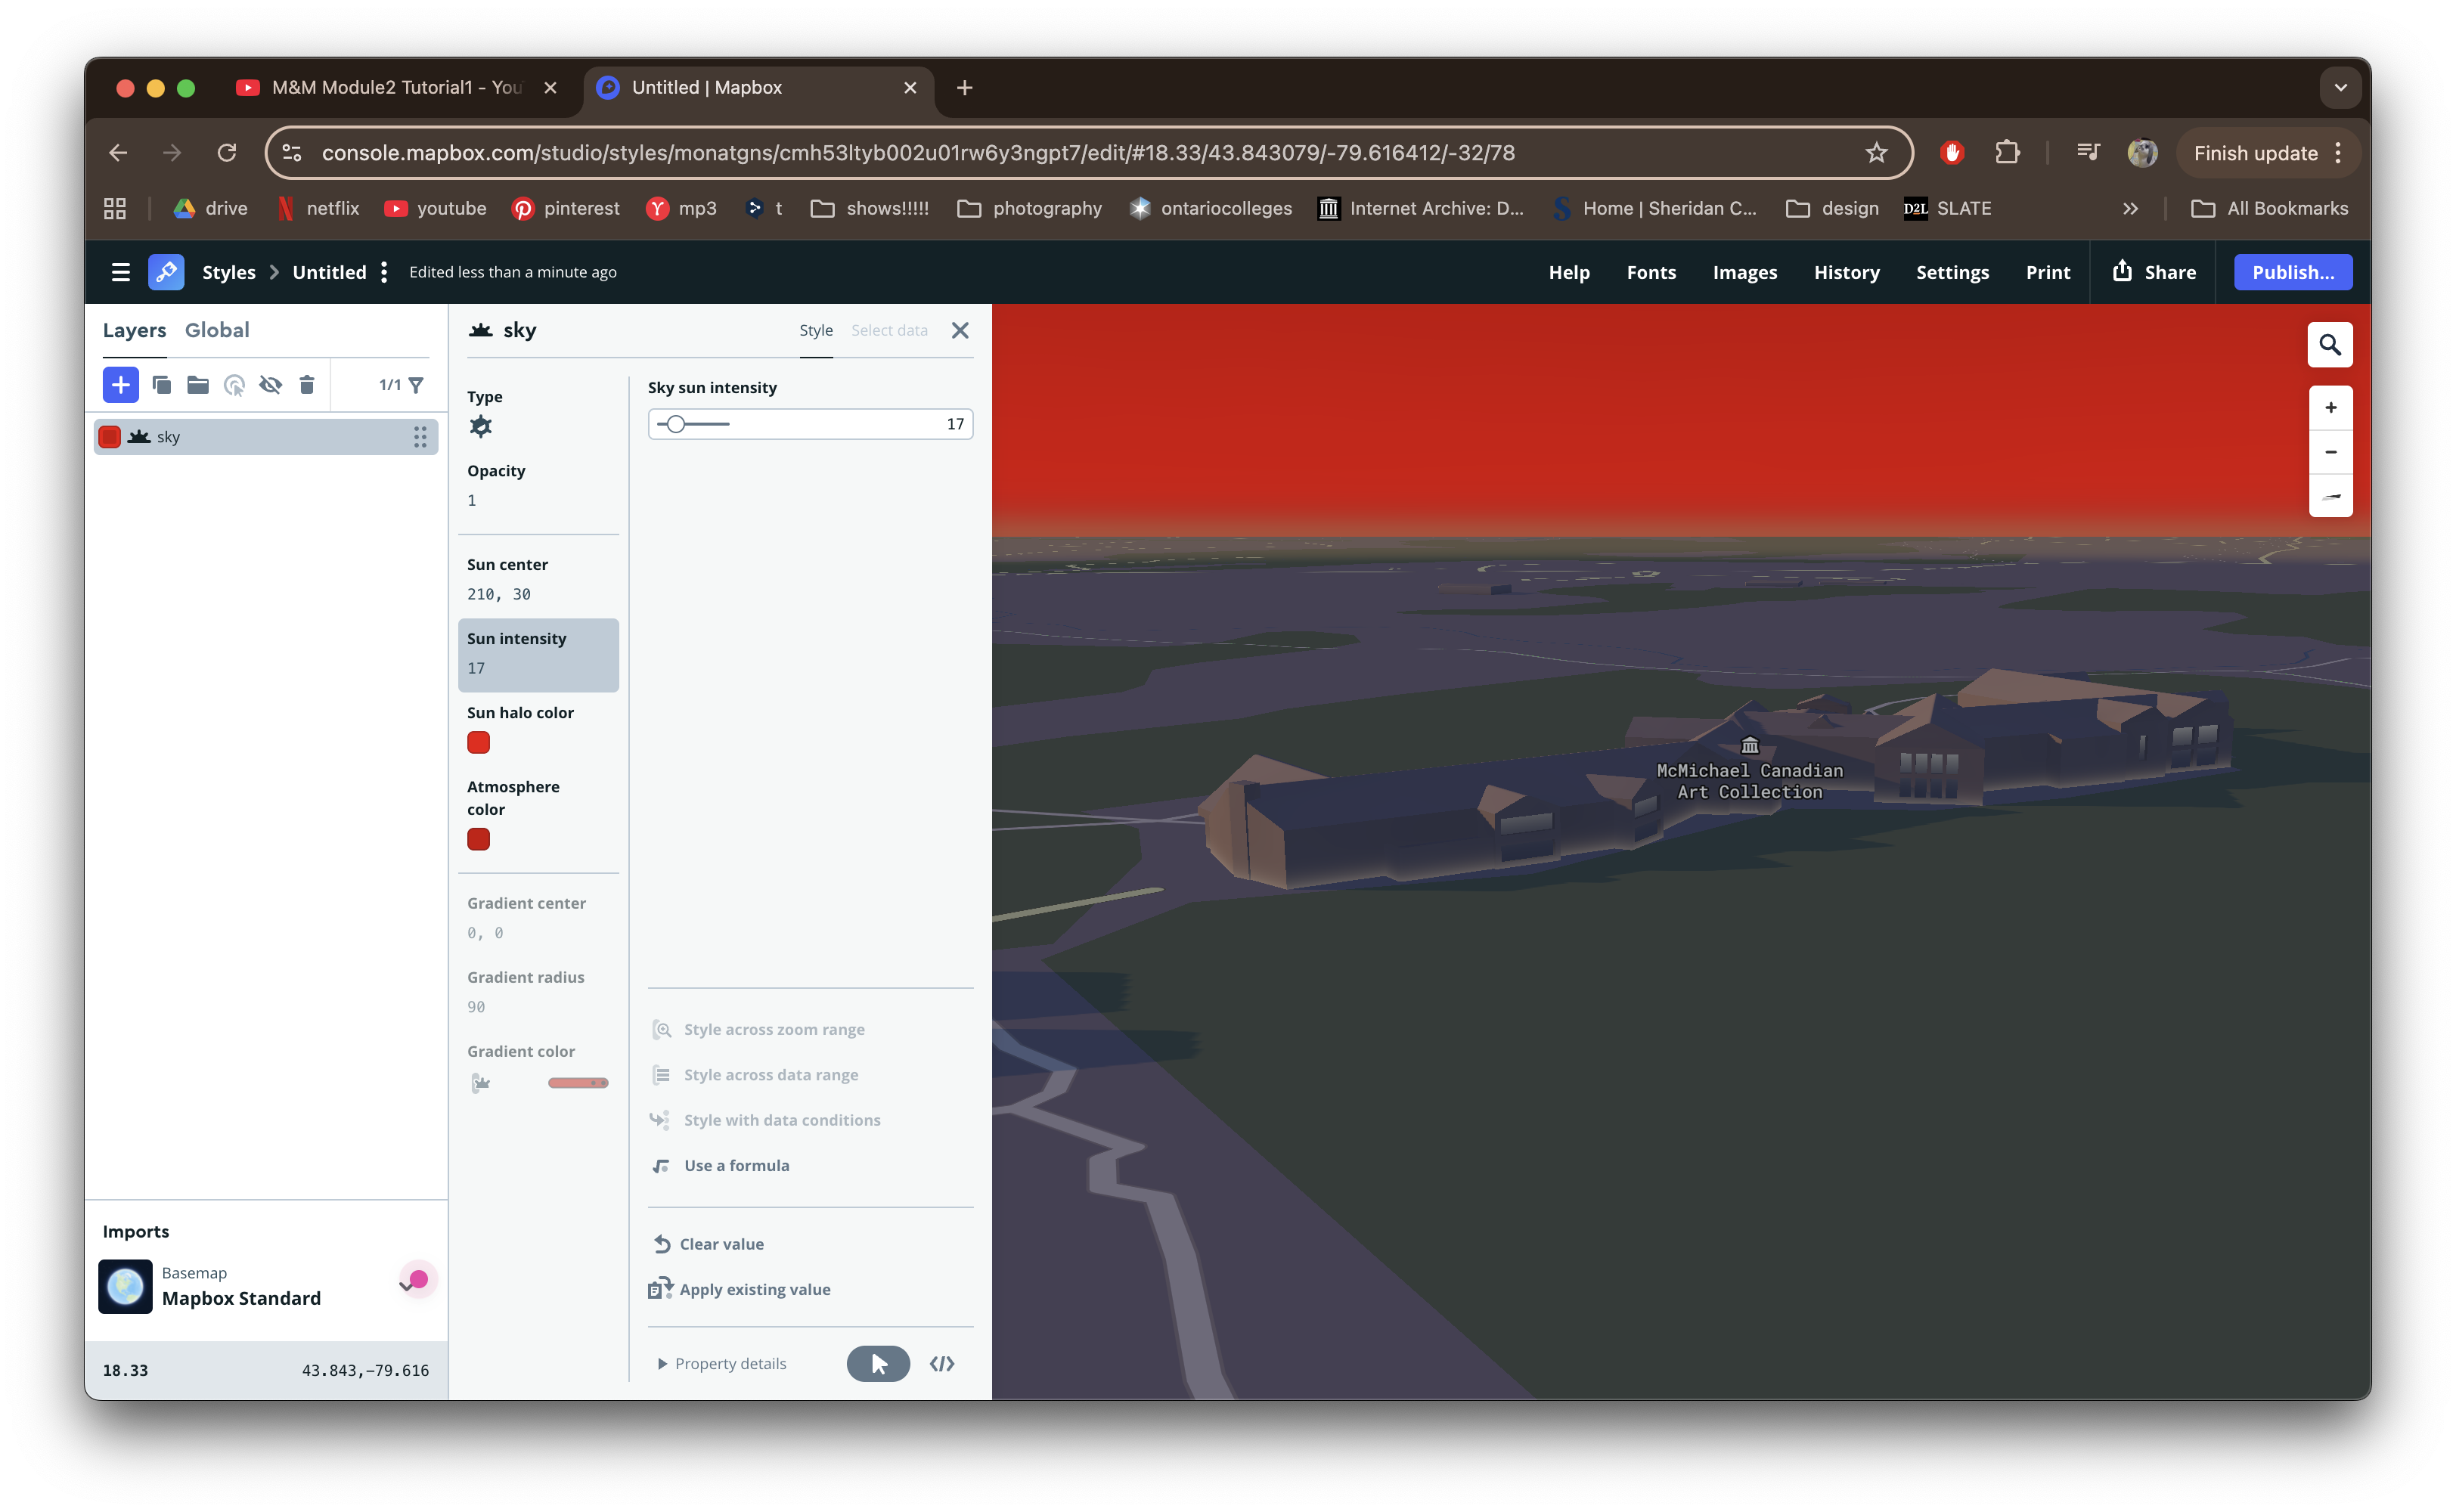The image size is (2456, 1512).
Task: Open the hamburger main menu
Action: coord(121,272)
